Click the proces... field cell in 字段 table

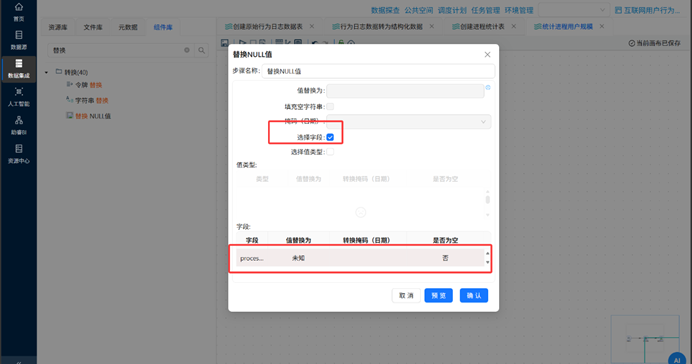252,258
